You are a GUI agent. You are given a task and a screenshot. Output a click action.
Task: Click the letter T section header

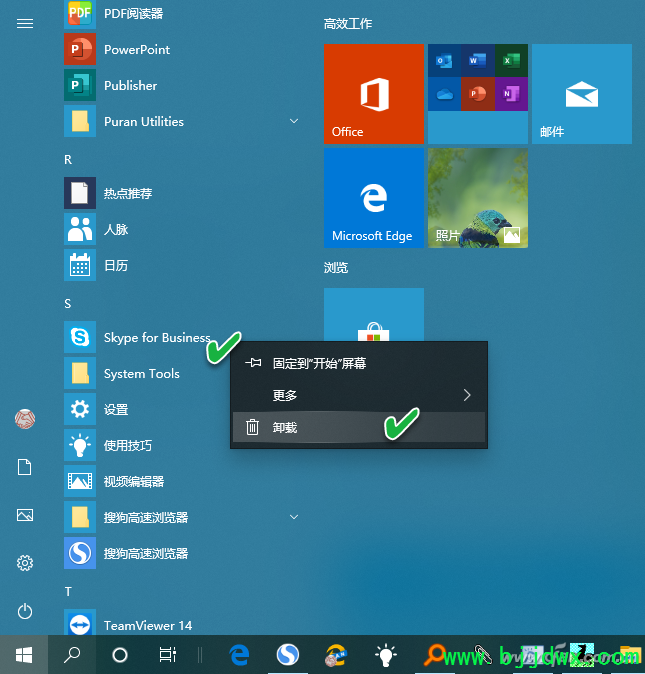point(68,592)
